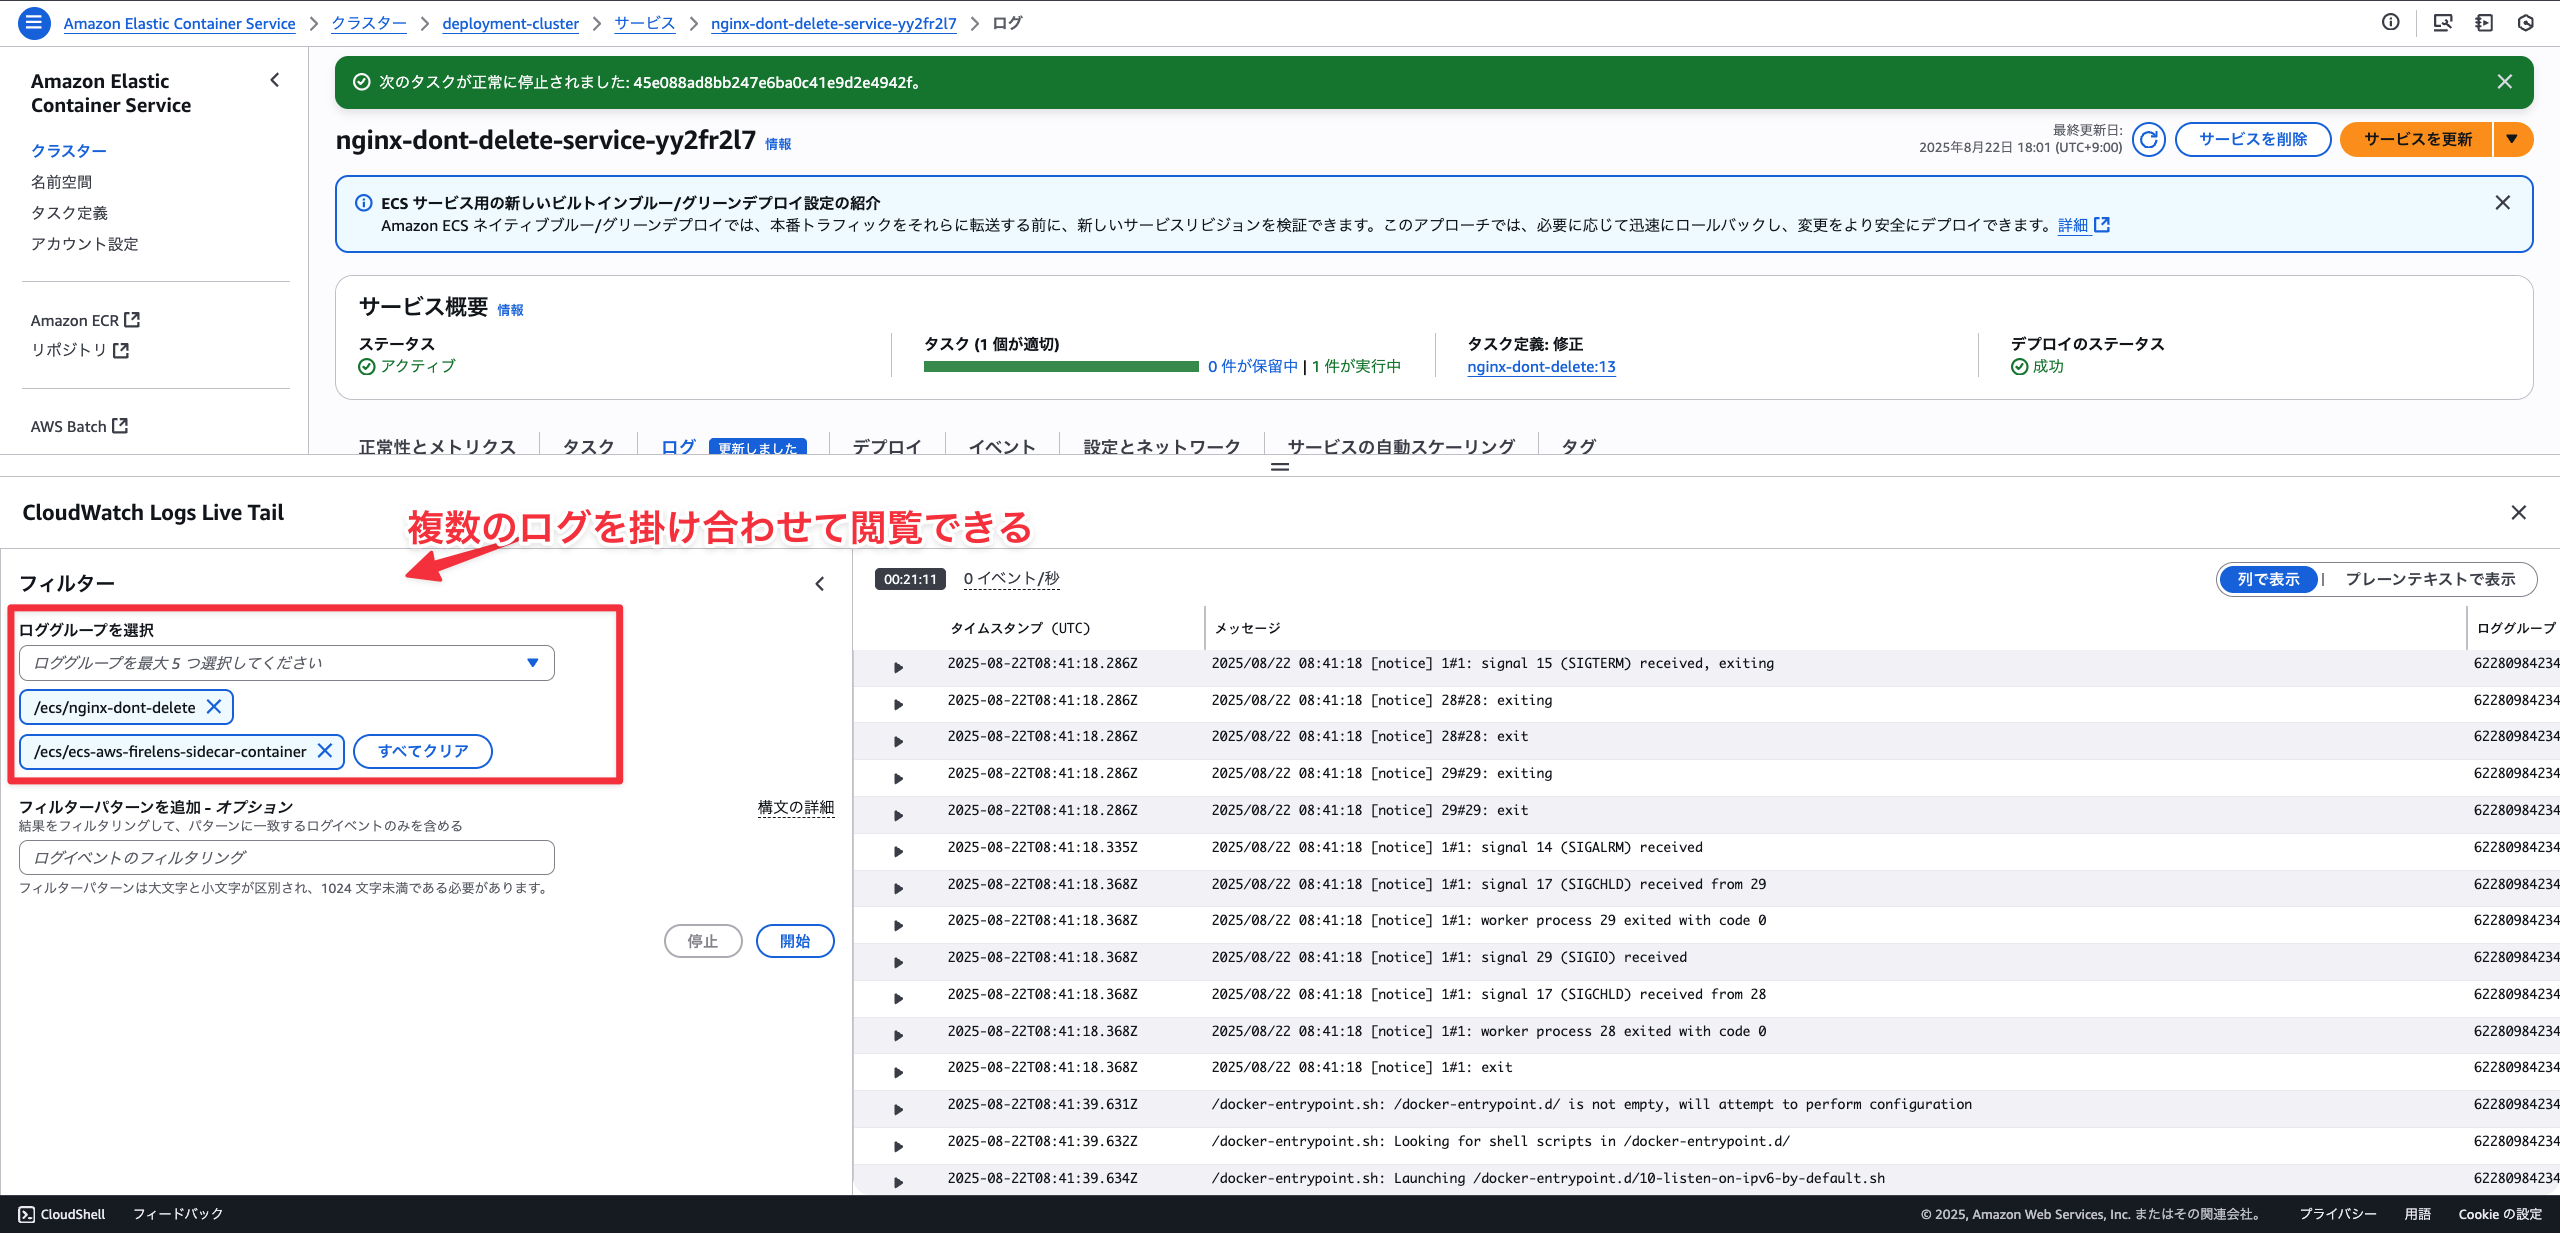Open deployment-cluster breadcrumb
Screen dimensions: 2560x1233
click(x=510, y=23)
